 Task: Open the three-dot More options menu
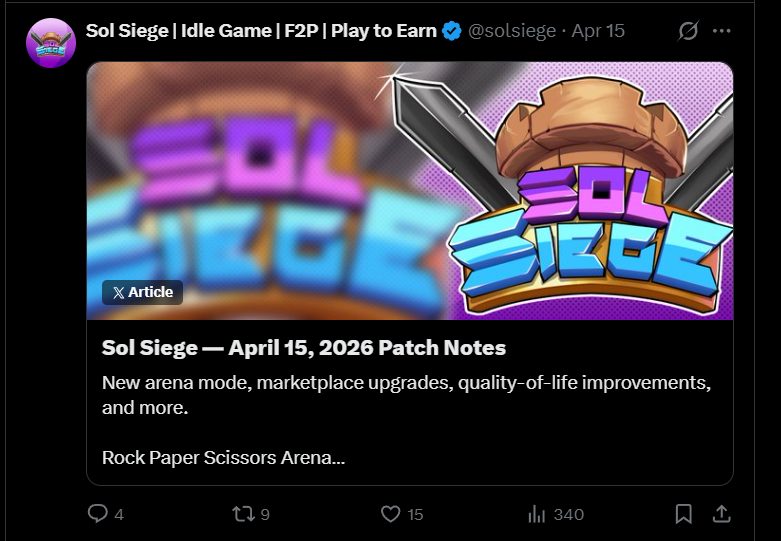(x=721, y=31)
